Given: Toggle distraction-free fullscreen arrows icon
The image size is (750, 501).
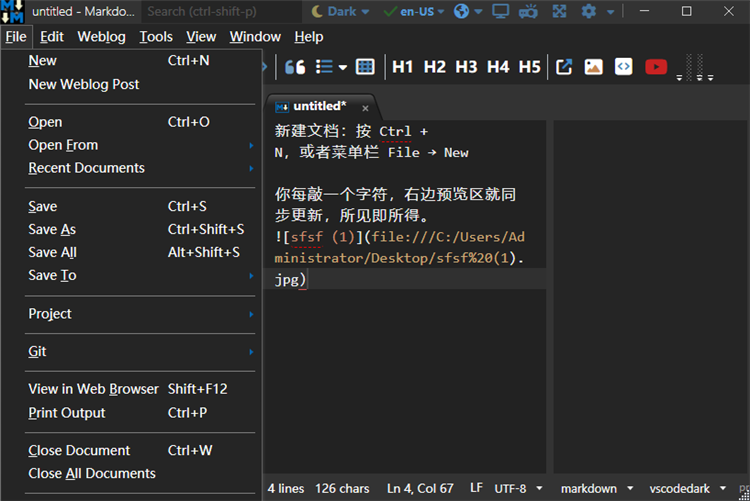Looking at the screenshot, I should (x=559, y=11).
